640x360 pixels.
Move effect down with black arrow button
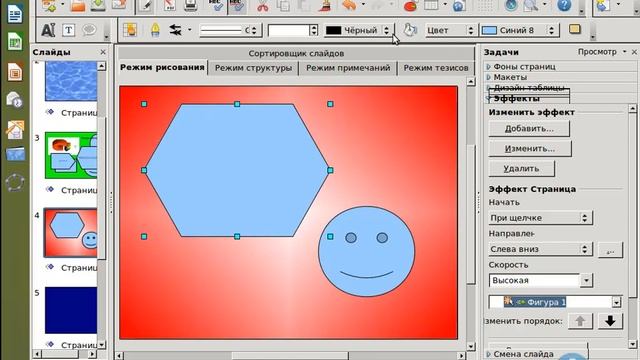pos(610,321)
